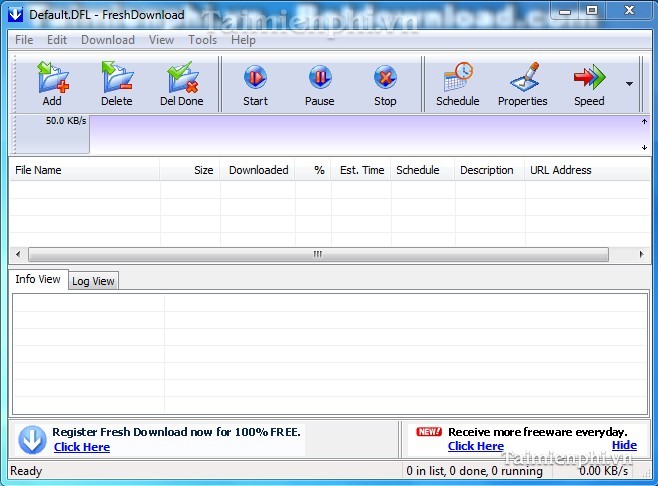
Task: Click the speed graph down arrow
Action: click(644, 147)
